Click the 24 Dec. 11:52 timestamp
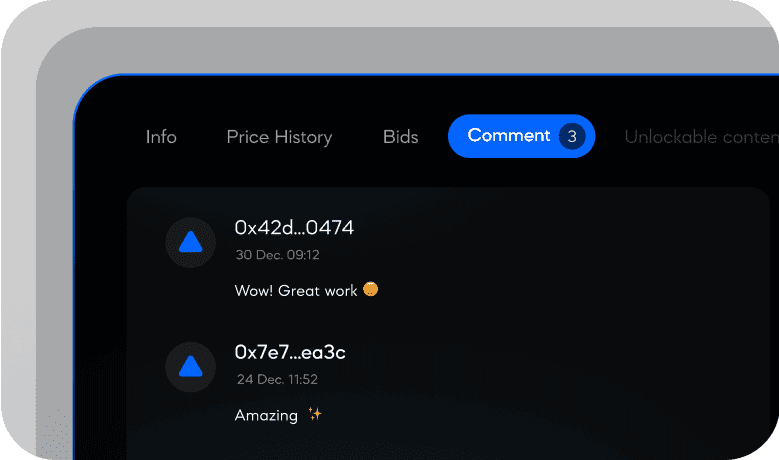Image resolution: width=779 pixels, height=460 pixels. (277, 380)
